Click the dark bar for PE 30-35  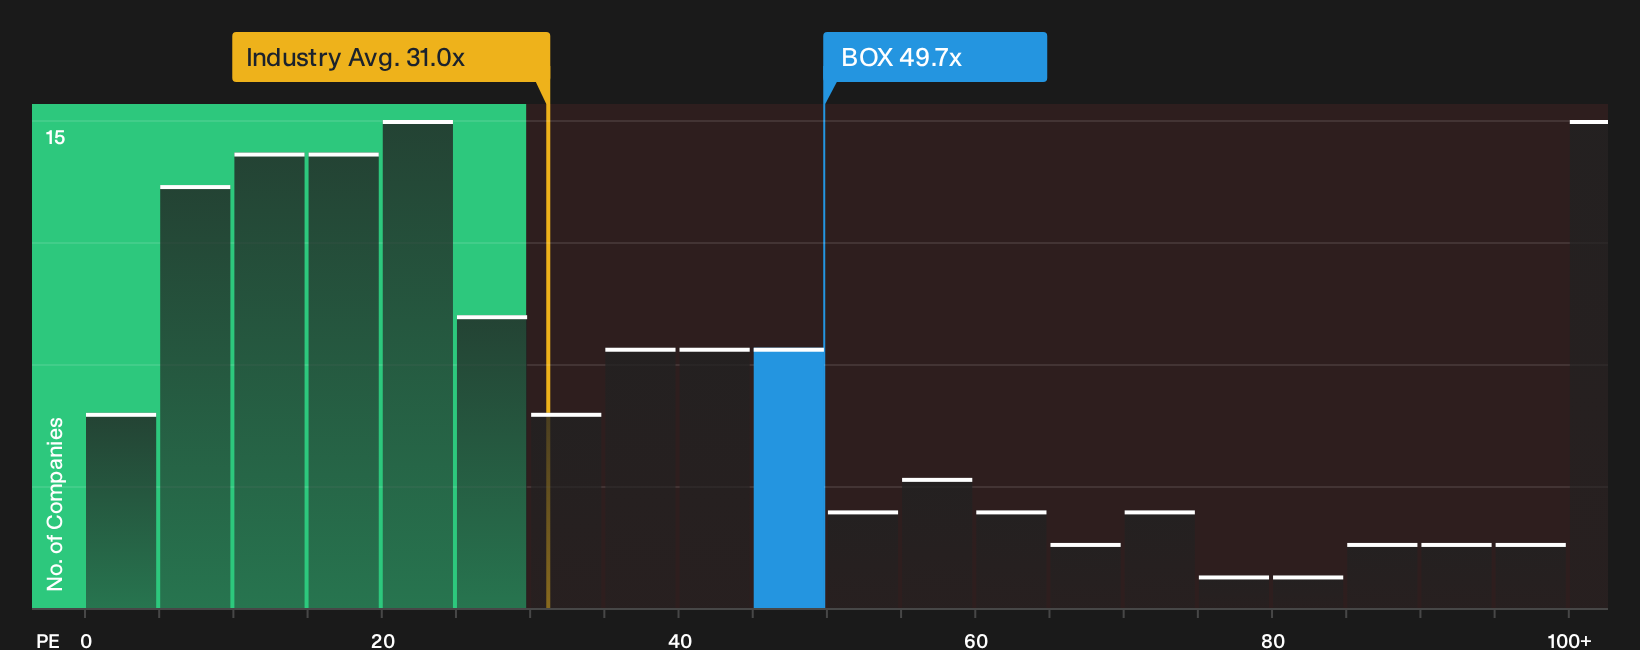[566, 510]
